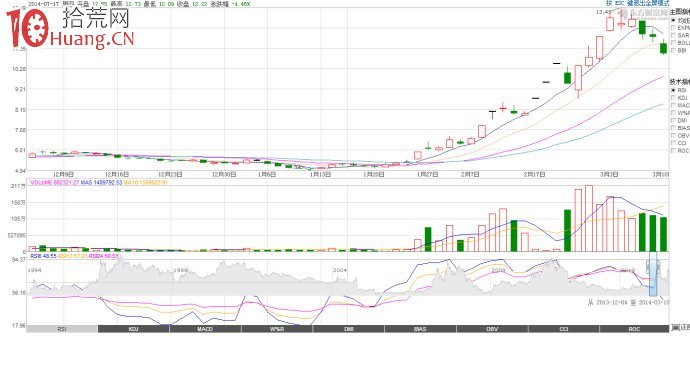Image resolution: width=690 pixels, height=387 pixels.
Task: Click the blue time-range selector handle
Action: (653, 274)
